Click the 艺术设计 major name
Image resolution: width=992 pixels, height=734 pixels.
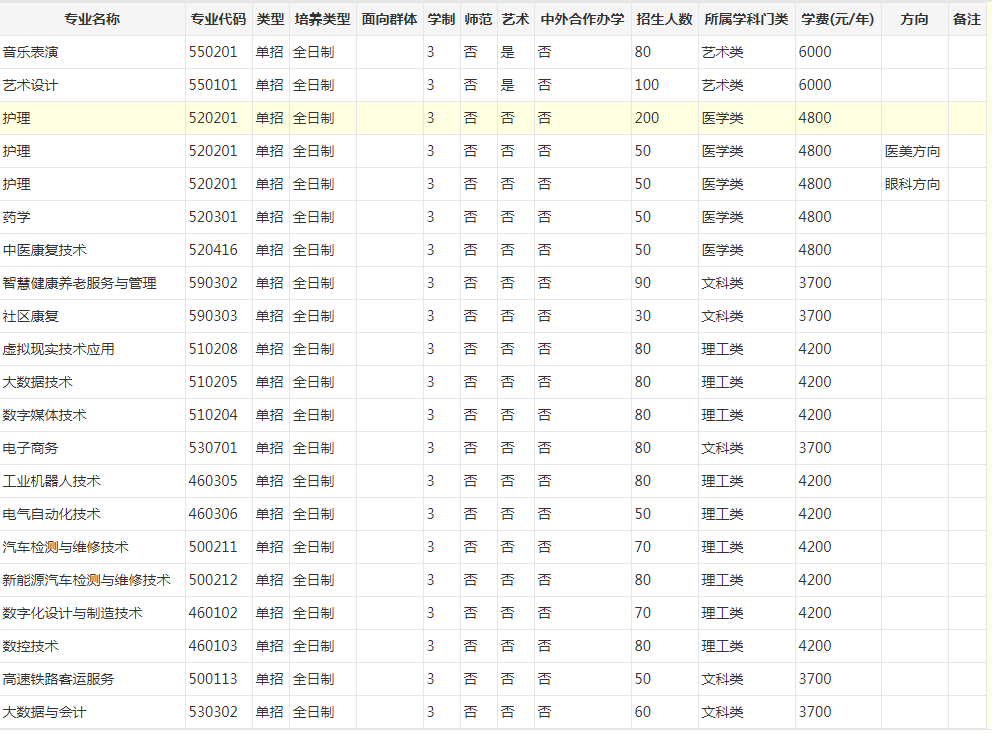[x=31, y=85]
